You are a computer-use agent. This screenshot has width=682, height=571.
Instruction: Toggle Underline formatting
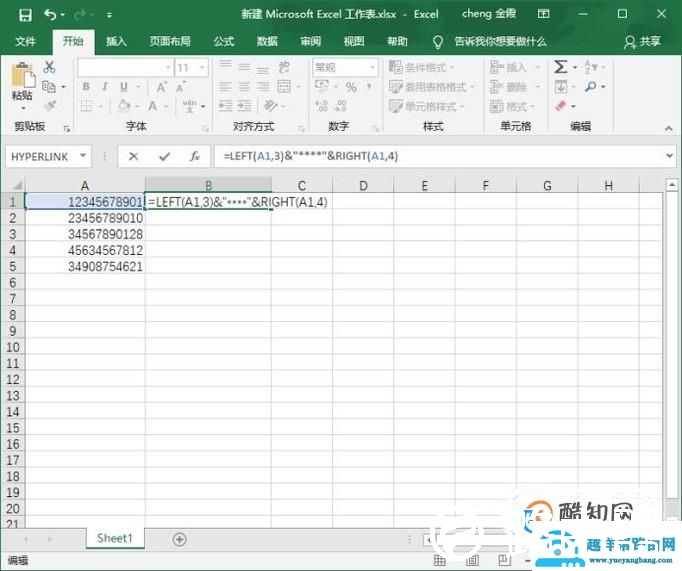pyautogui.click(x=123, y=87)
